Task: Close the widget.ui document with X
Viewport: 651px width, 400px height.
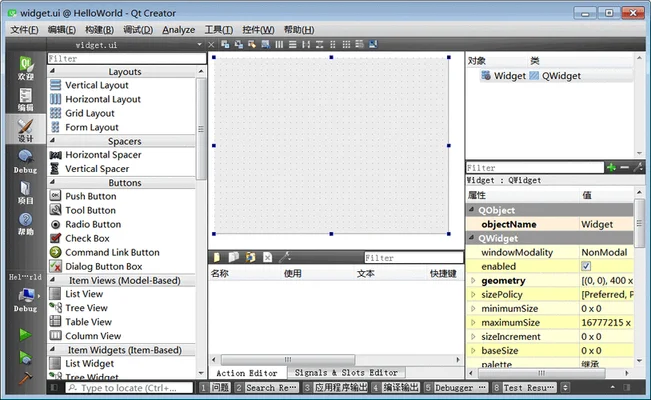Action: (211, 44)
